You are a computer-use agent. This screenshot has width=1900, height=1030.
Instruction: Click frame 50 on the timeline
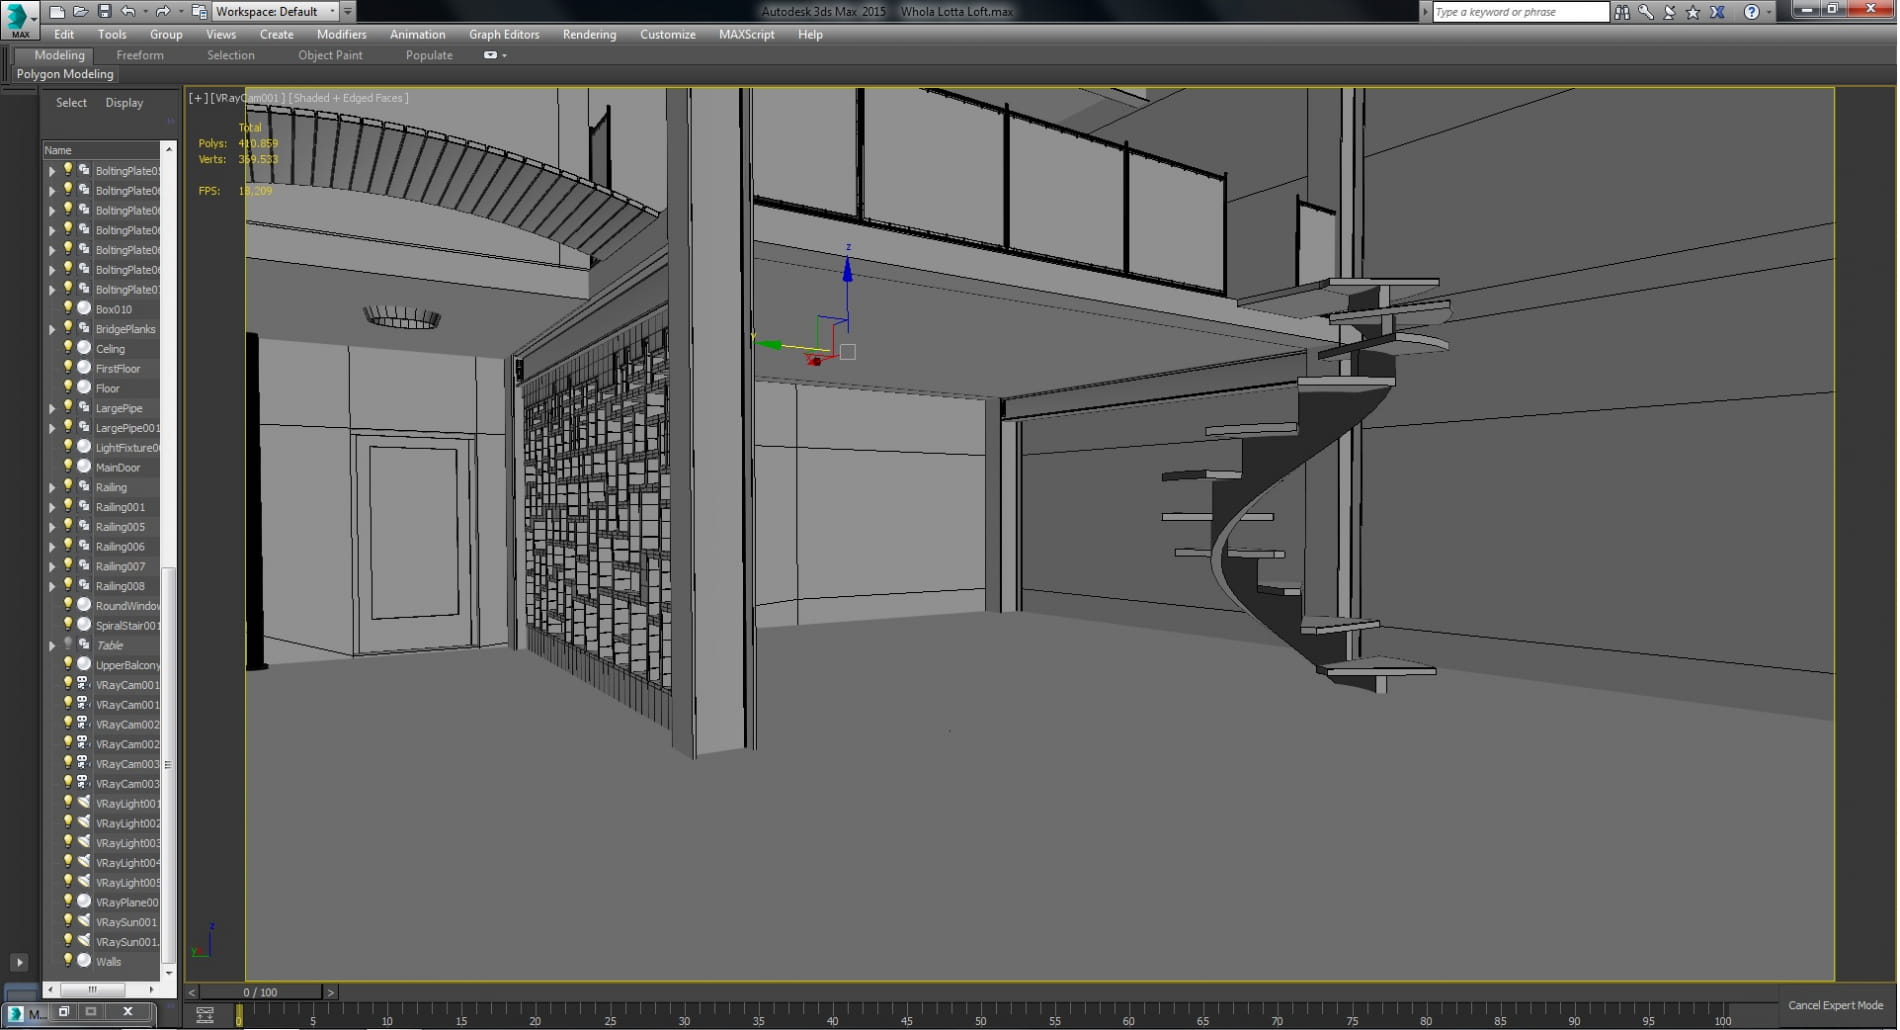click(980, 1016)
